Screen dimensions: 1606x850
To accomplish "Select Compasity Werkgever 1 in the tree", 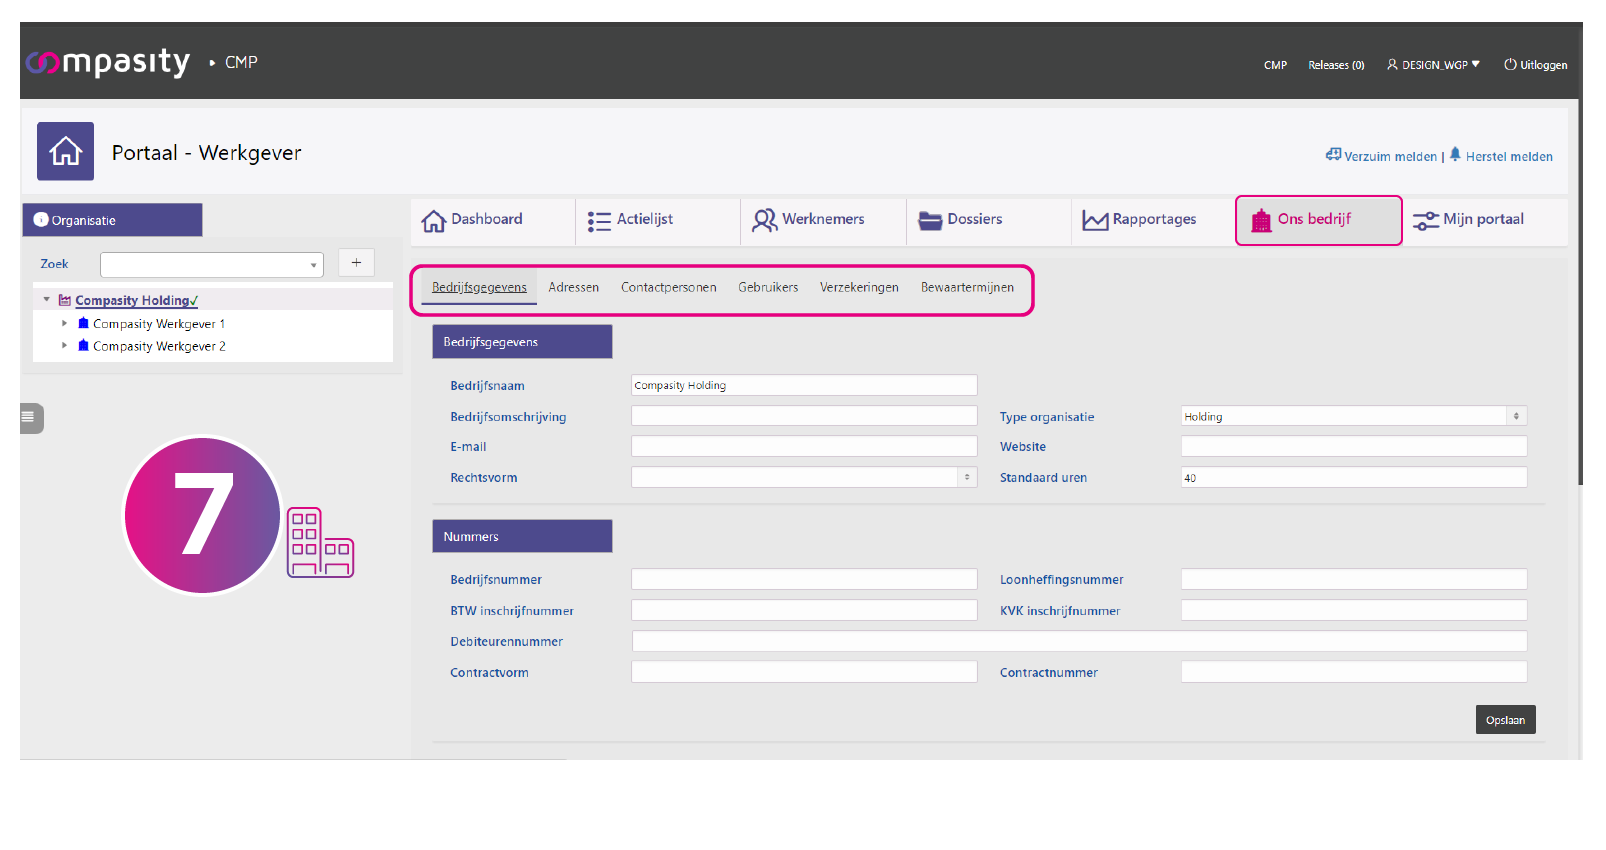I will [x=159, y=324].
